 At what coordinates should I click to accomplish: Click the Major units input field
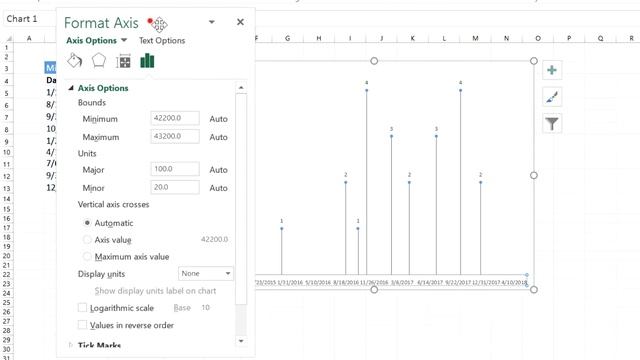click(x=175, y=169)
